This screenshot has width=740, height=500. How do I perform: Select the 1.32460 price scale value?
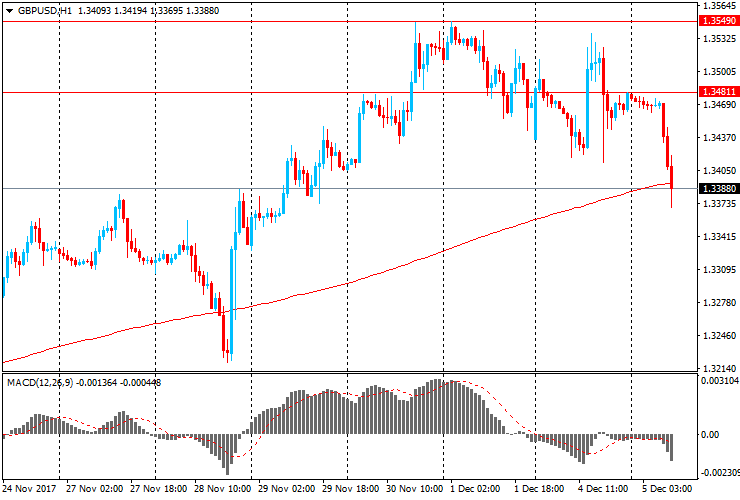coord(719,336)
